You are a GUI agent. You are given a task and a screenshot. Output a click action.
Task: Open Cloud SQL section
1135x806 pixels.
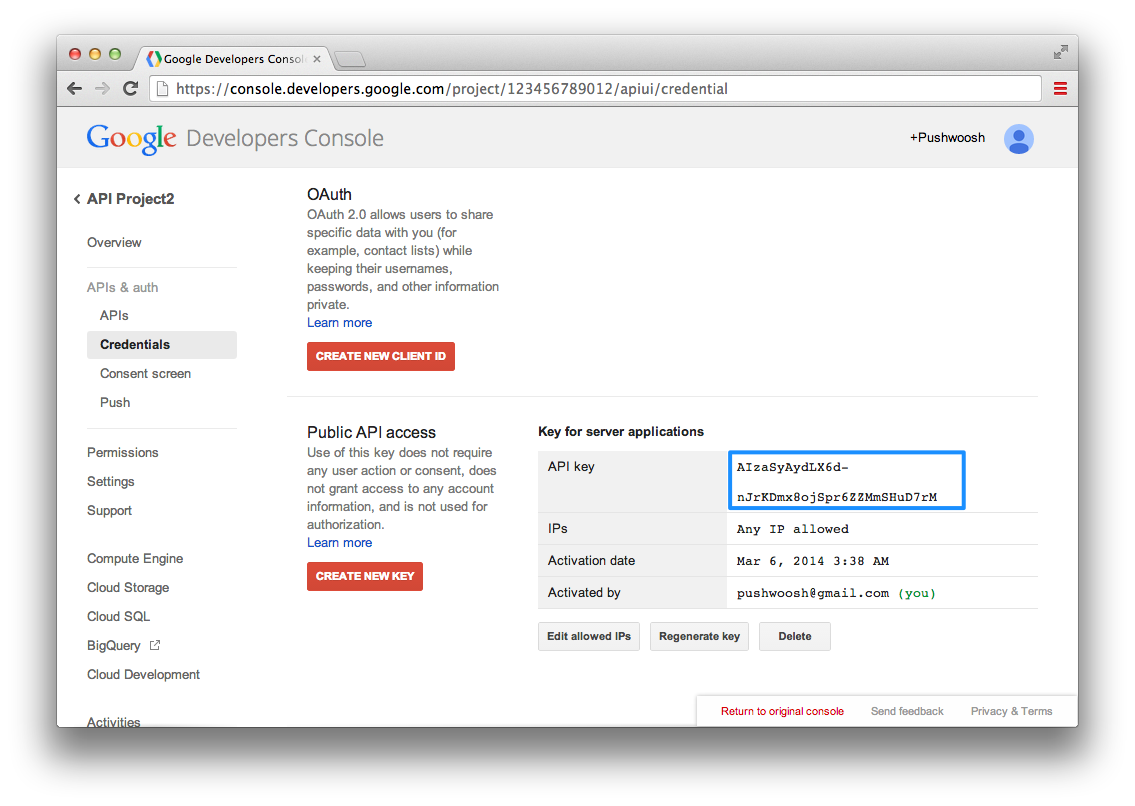(119, 617)
